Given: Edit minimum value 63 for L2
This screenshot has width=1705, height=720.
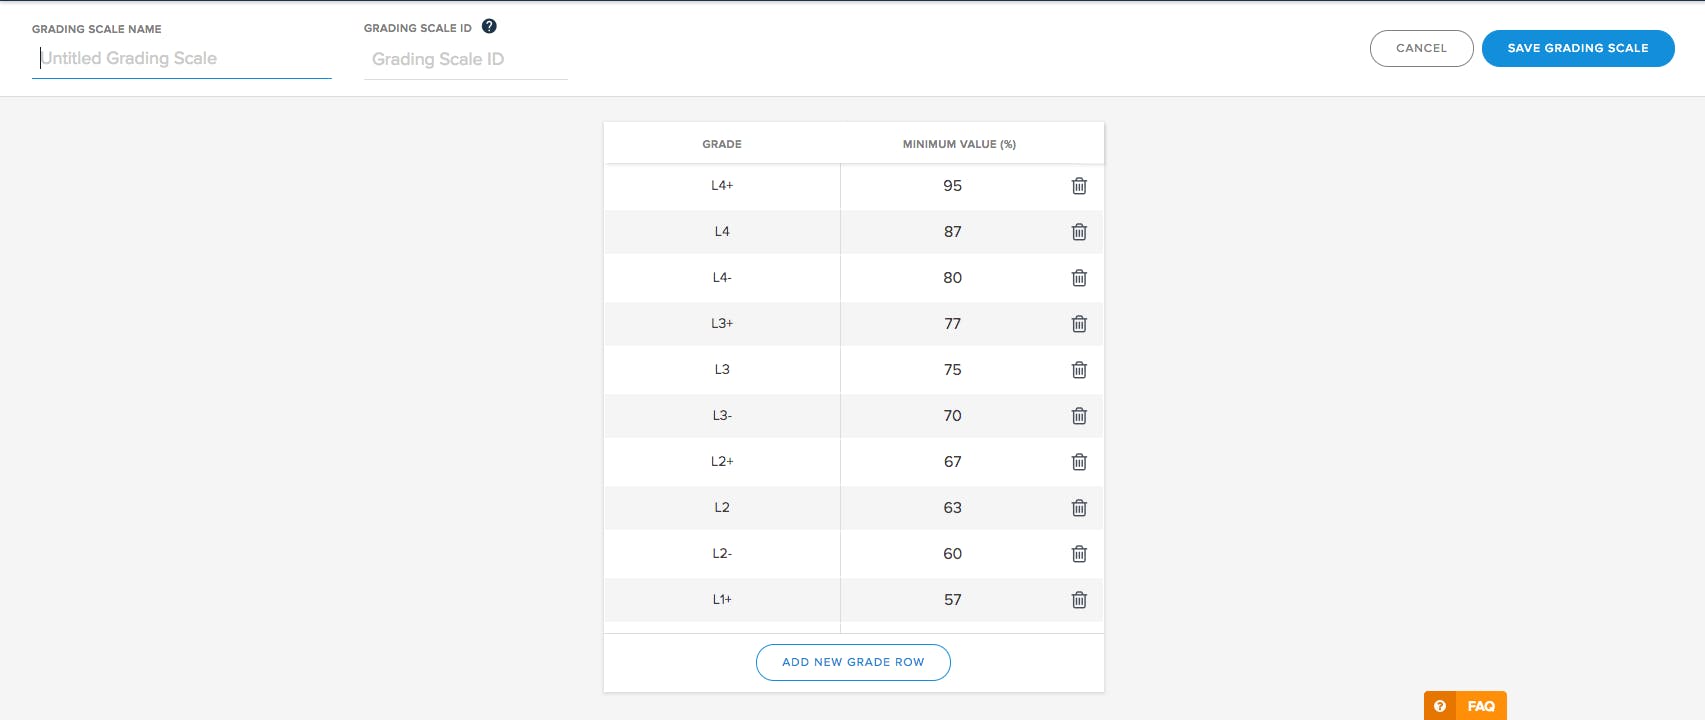Looking at the screenshot, I should (x=952, y=508).
